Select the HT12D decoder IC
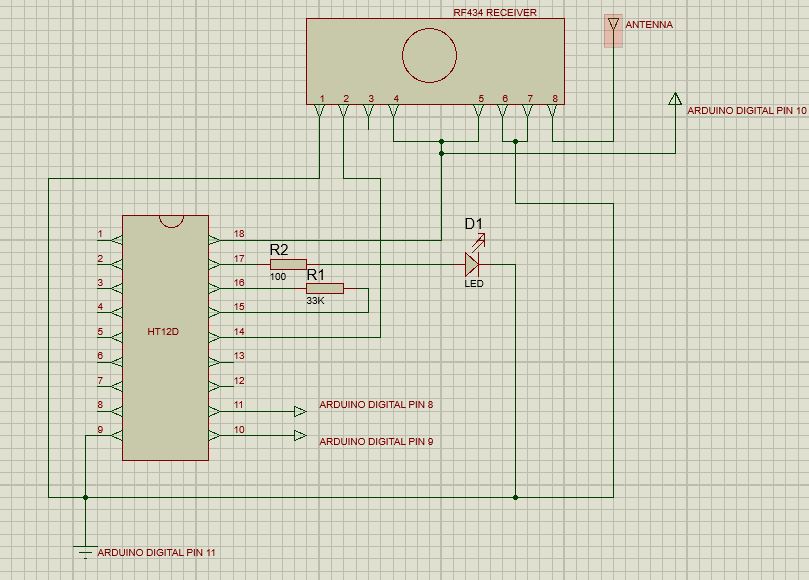809x580 pixels. click(x=163, y=335)
